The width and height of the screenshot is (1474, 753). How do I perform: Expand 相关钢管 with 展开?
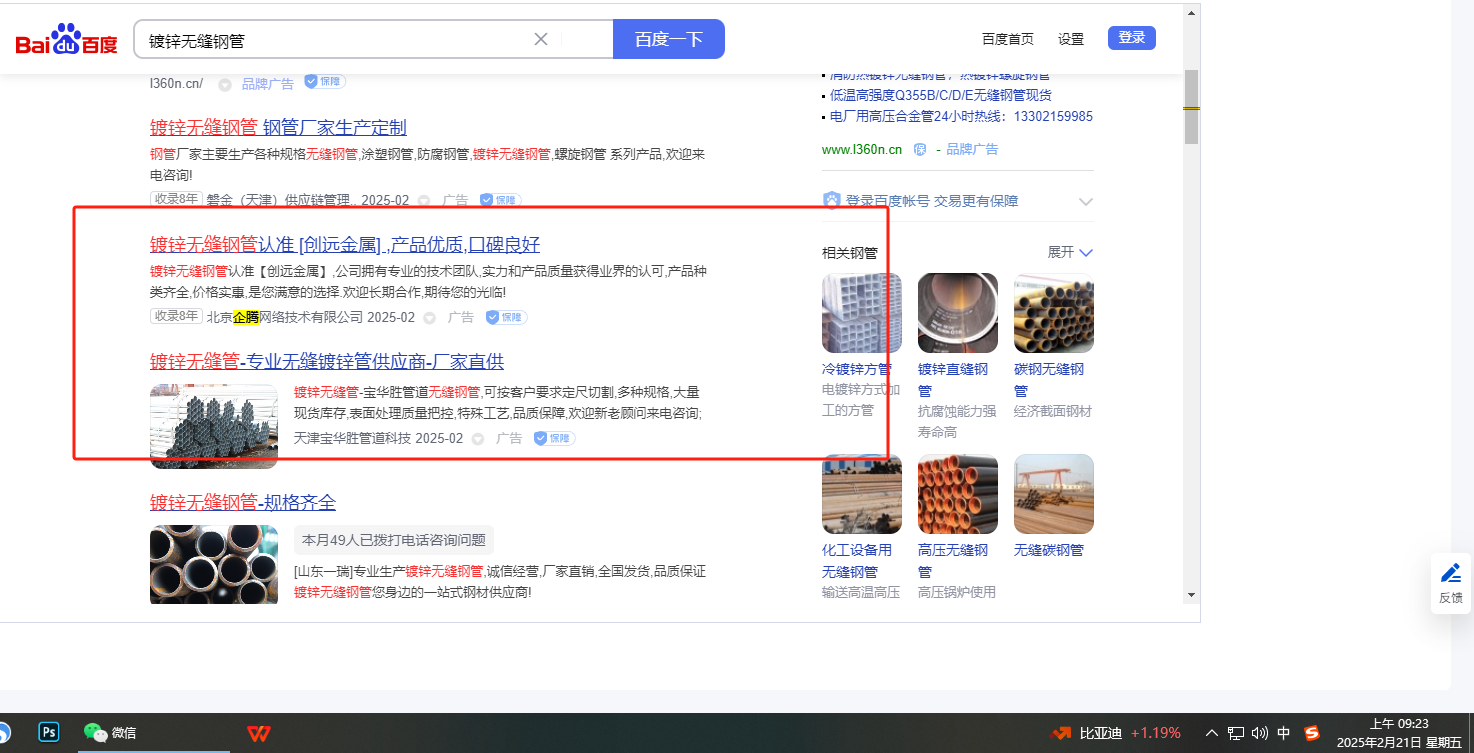[1070, 252]
